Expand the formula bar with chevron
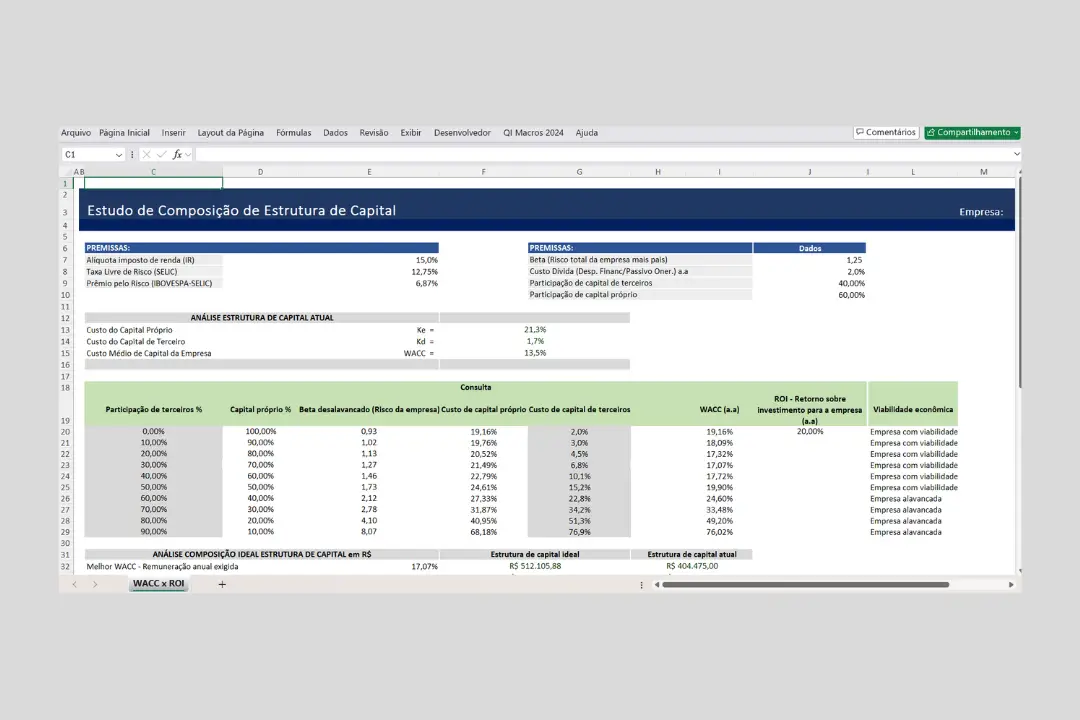This screenshot has width=1080, height=720. 1017,155
